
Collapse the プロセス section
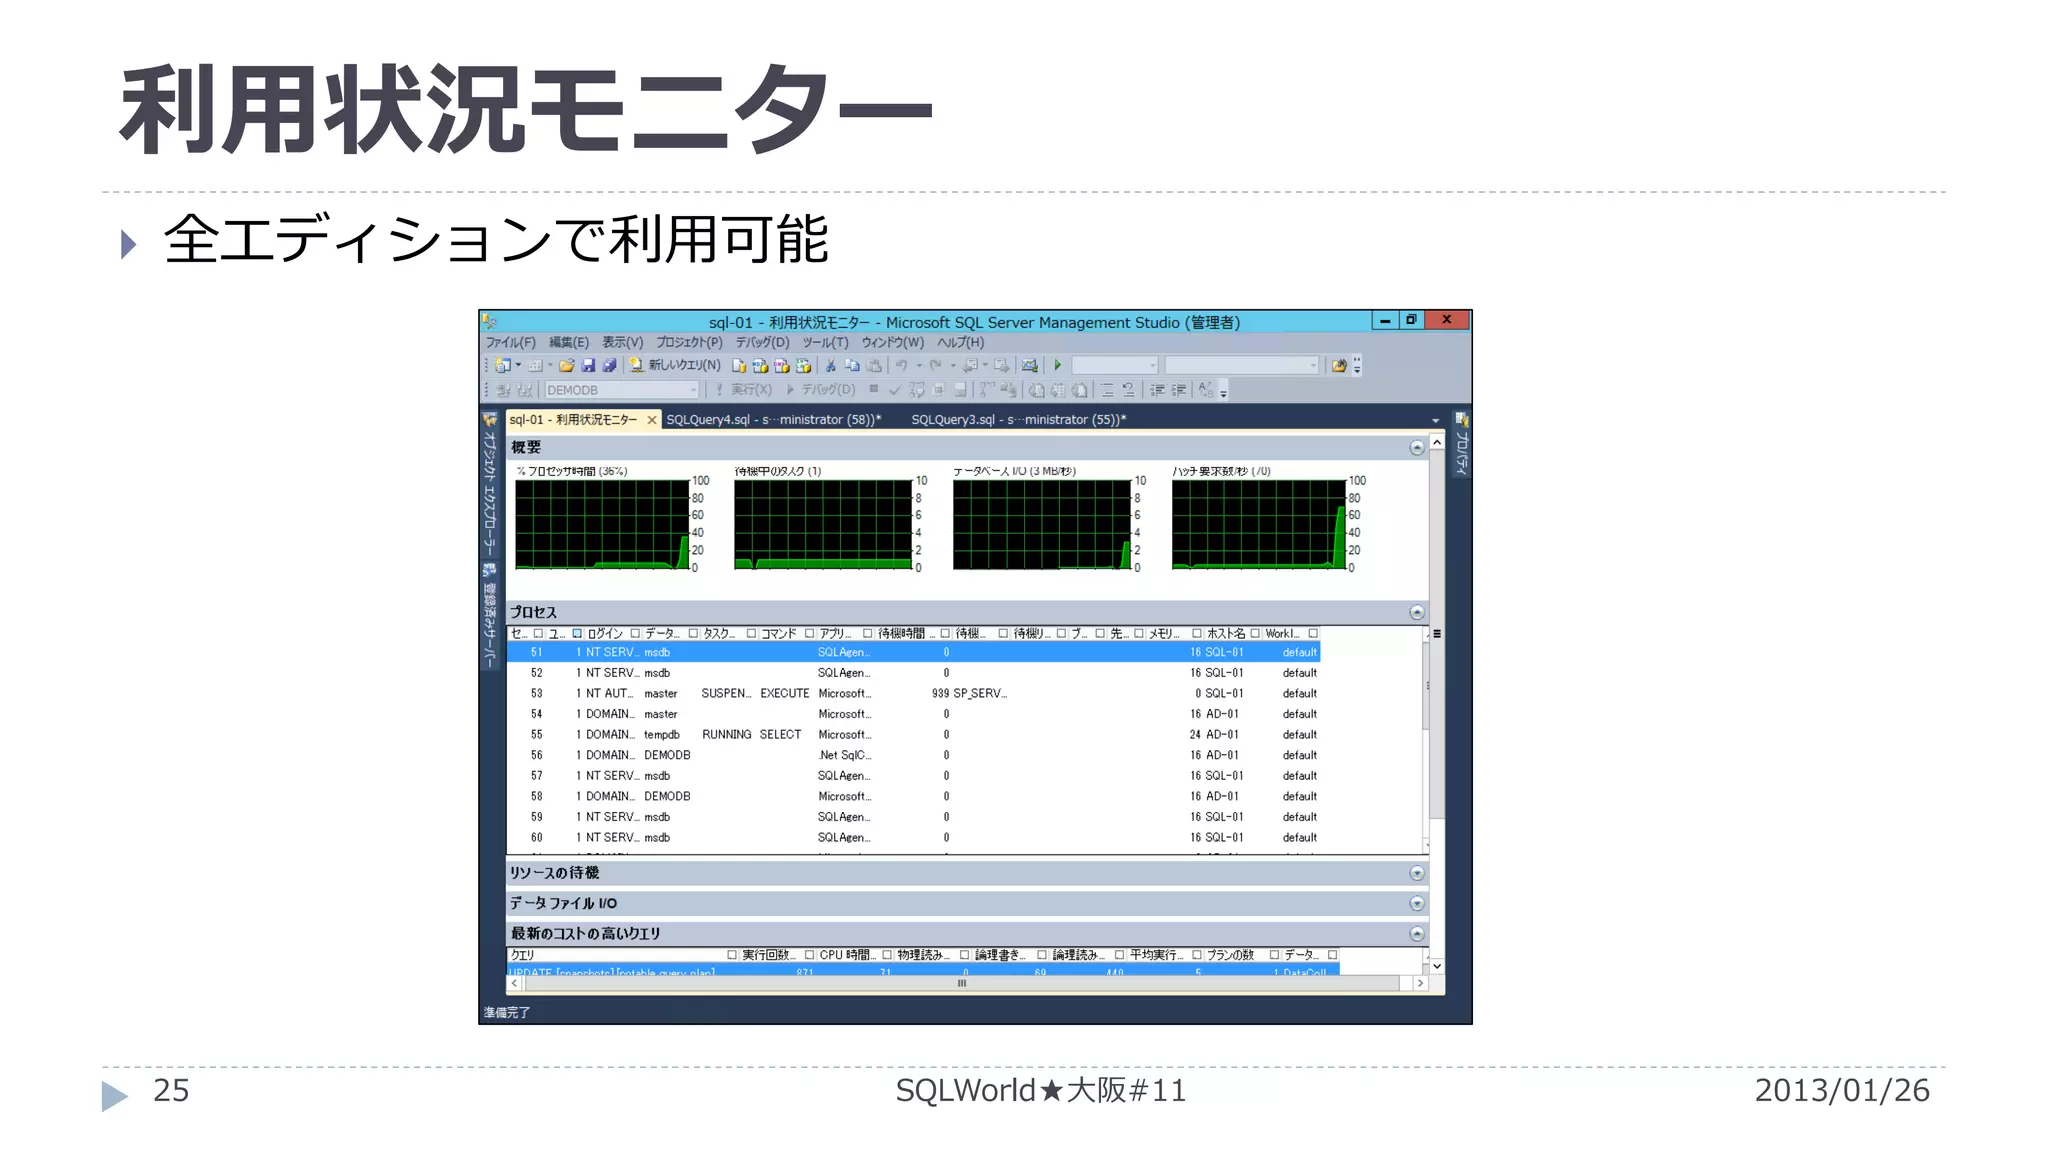(x=1417, y=612)
